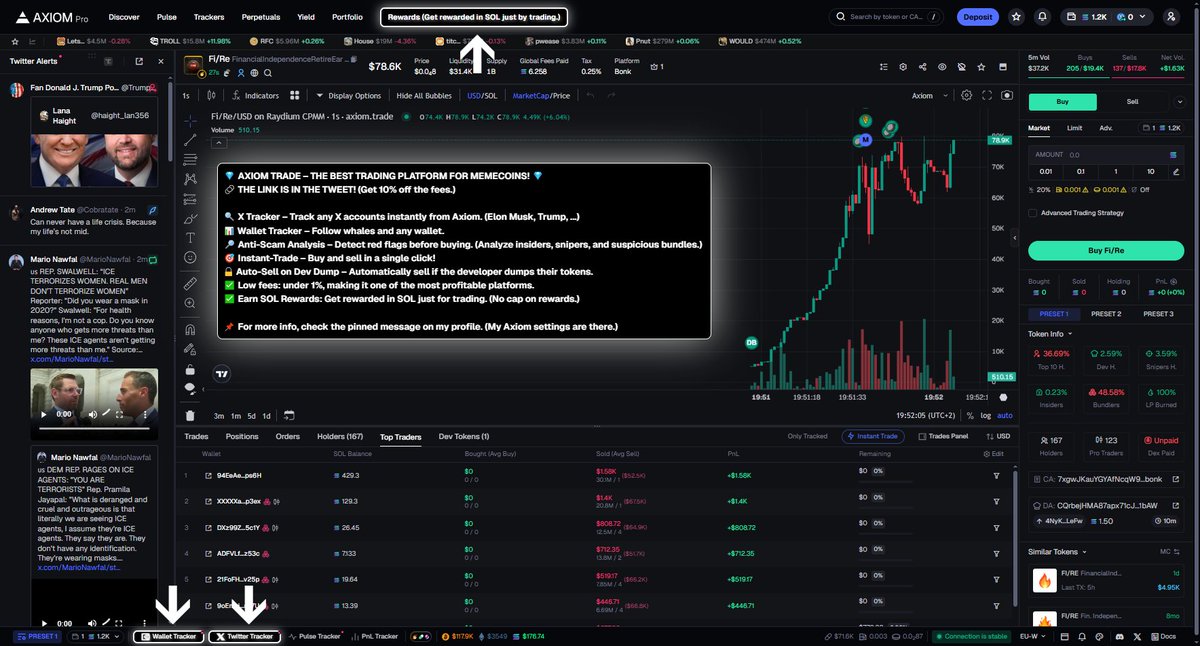
Task: Toggle Only Tracked filter
Action: (807, 436)
